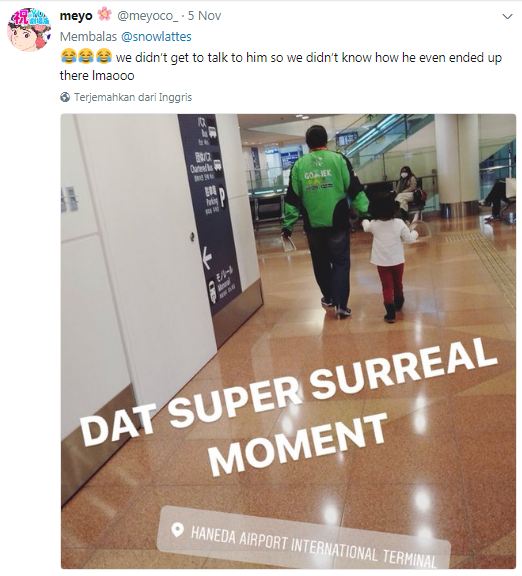Click the Go-Jek logo on green jacket

tap(318, 176)
